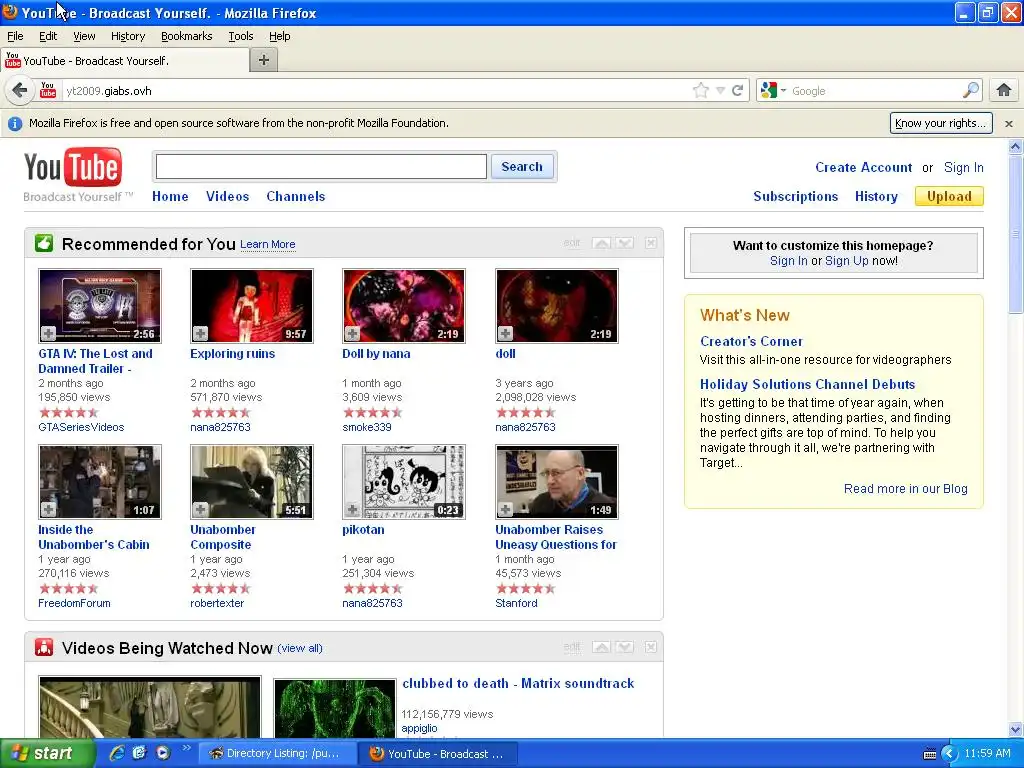Viewport: 1024px width, 768px height.
Task: Click the search magnifier in Google box
Action: pos(971,90)
